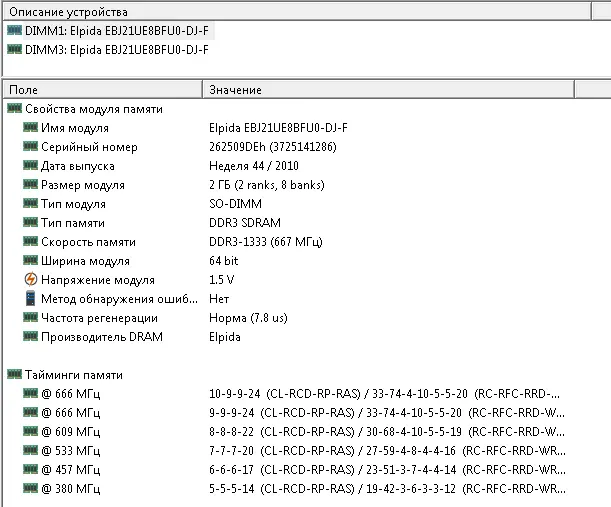This screenshot has width=611, height=507.
Task: Click memory icon of '@ 380 МГц' row
Action: tap(30, 488)
